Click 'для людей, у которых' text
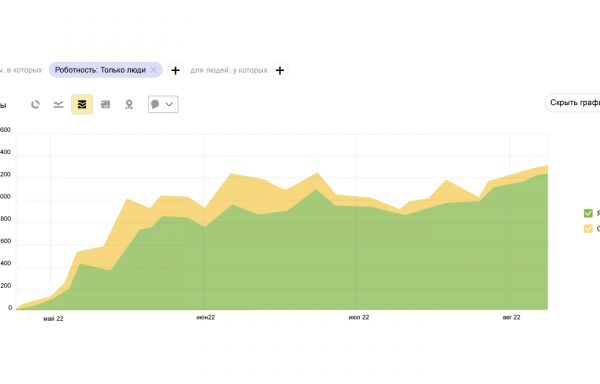 pos(229,70)
